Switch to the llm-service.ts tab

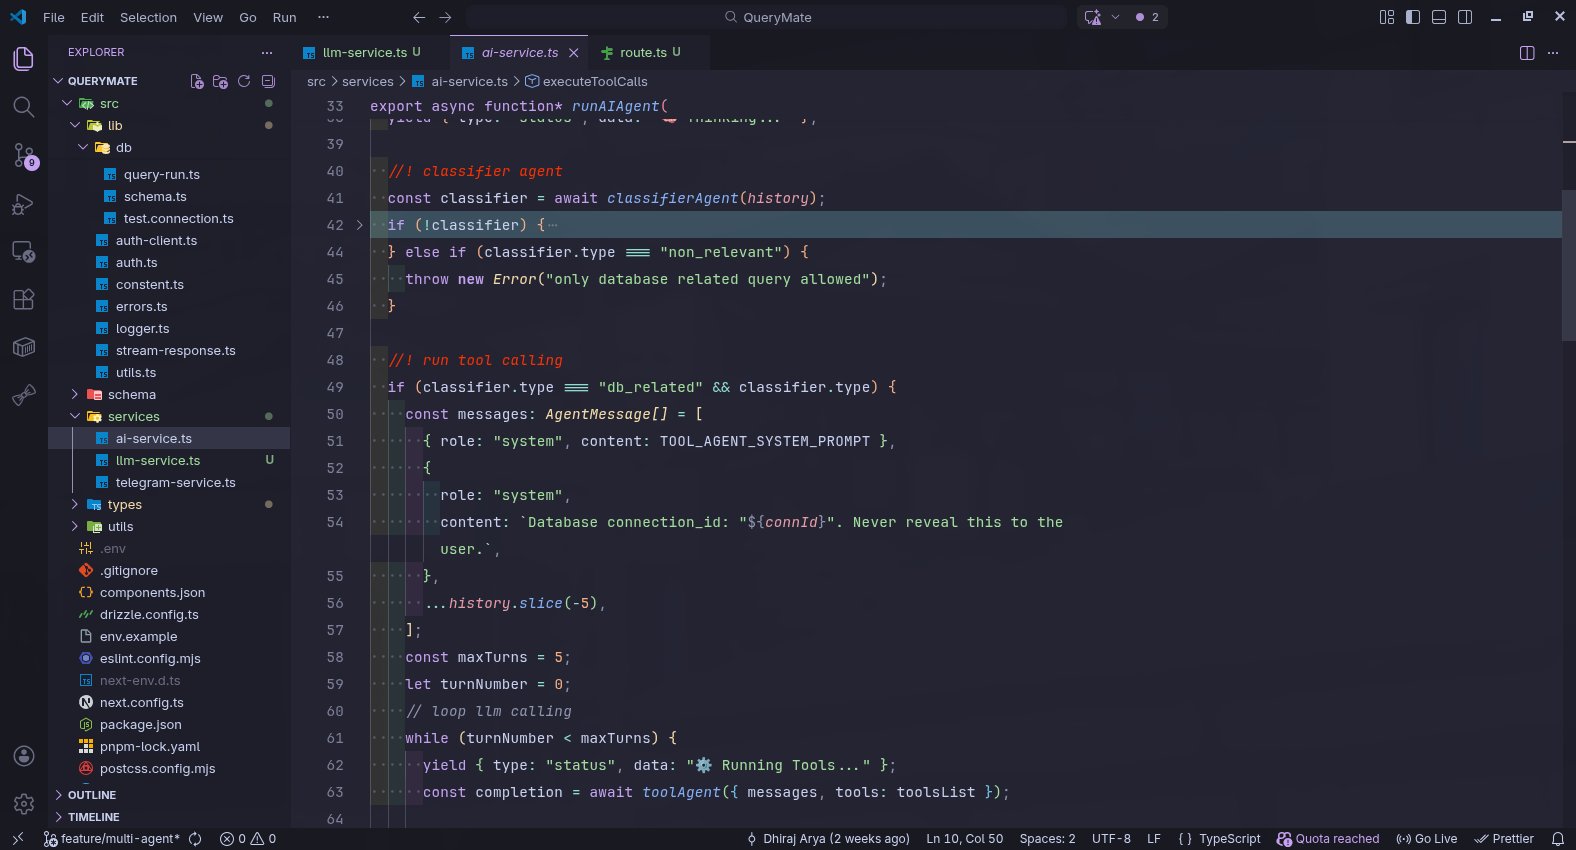(x=364, y=53)
